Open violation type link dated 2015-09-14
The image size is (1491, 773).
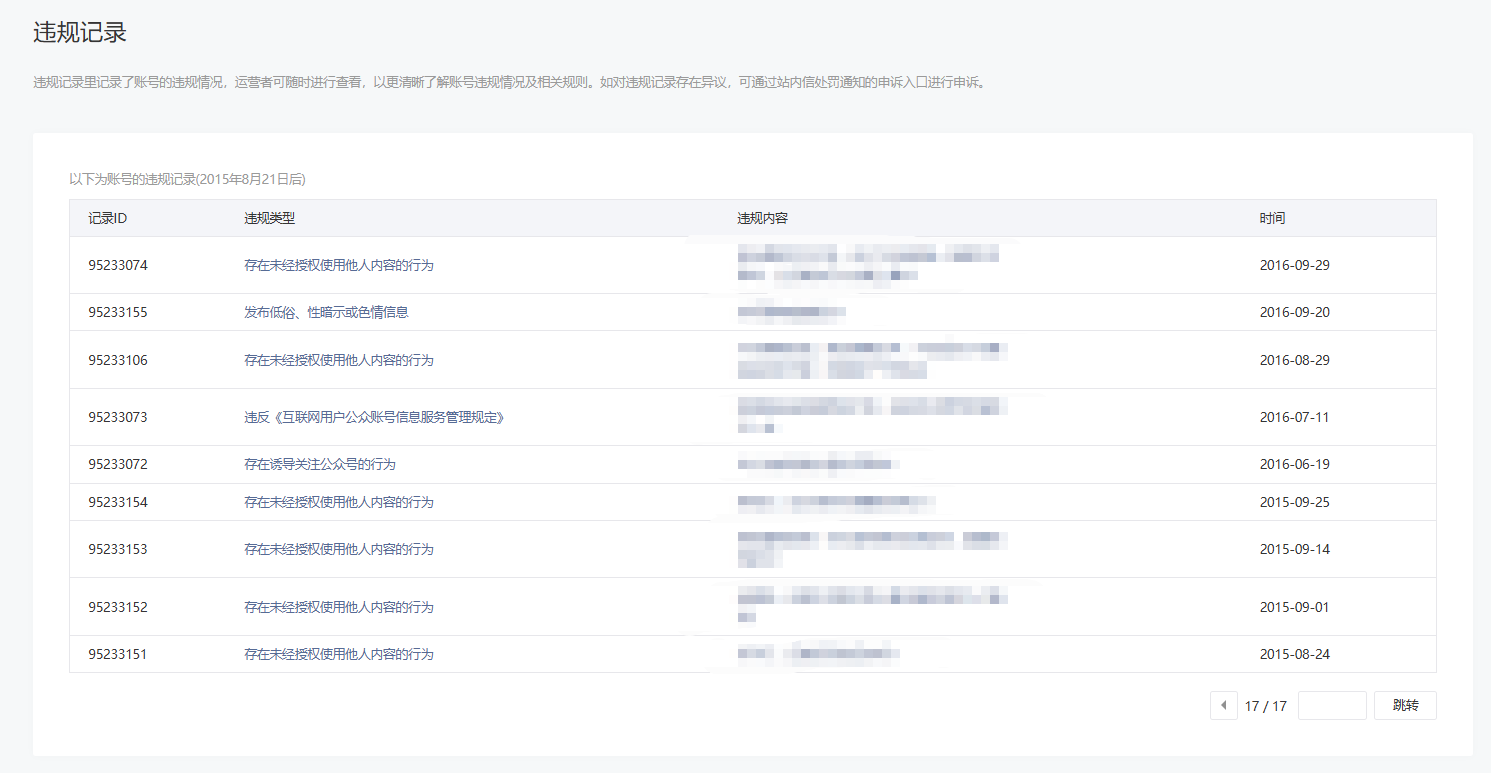tap(339, 549)
